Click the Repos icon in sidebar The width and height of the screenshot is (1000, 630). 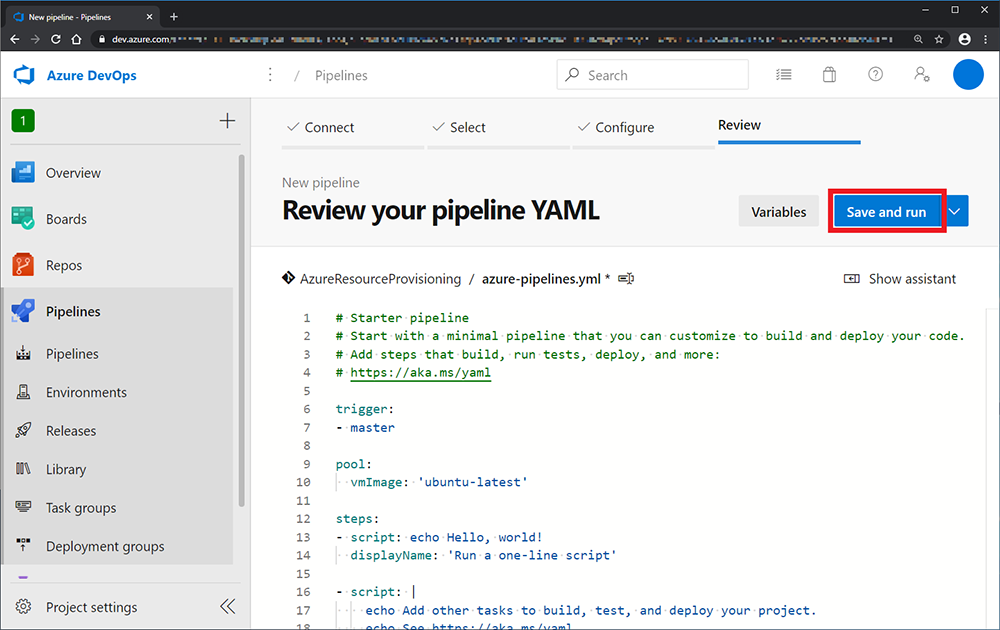pos(23,265)
